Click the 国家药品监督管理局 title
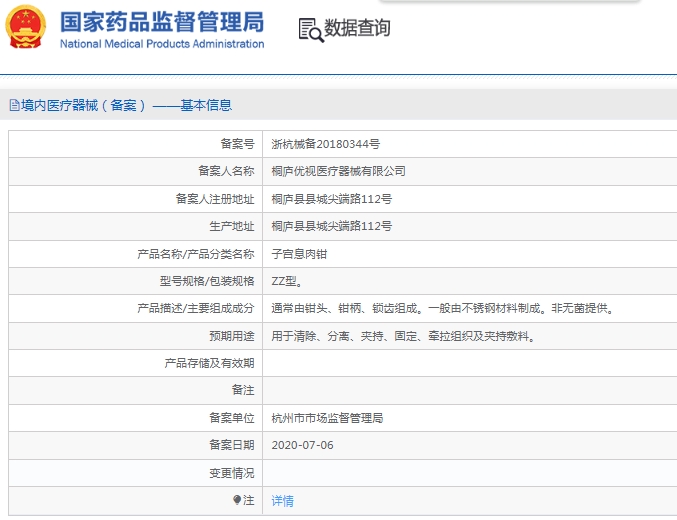 click(x=162, y=22)
